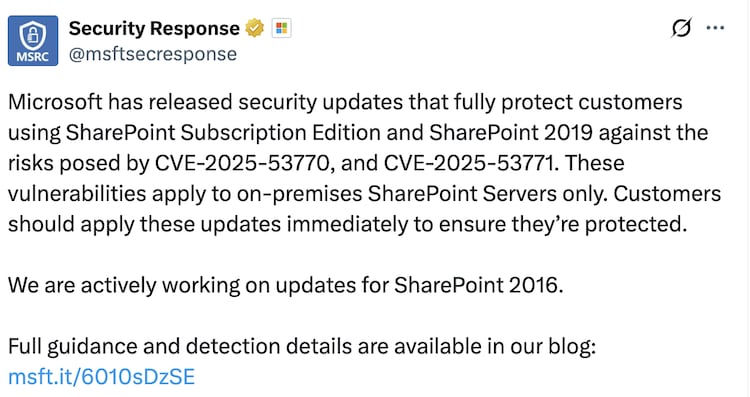Open the three-dot more options menu

(715, 28)
